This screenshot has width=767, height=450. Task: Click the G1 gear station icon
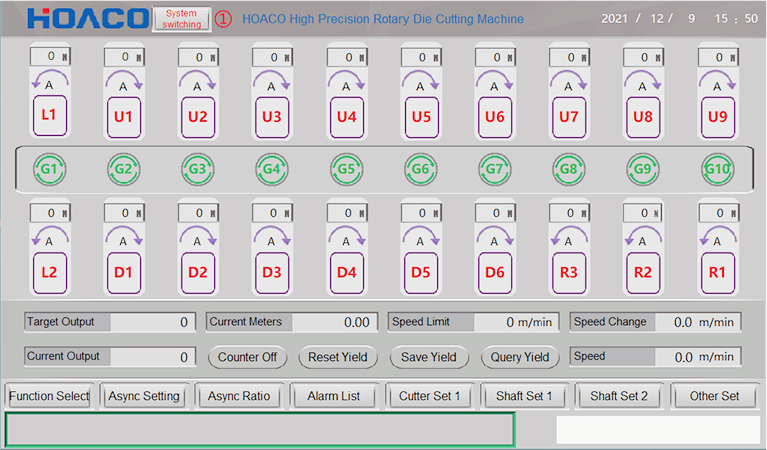pyautogui.click(x=49, y=169)
